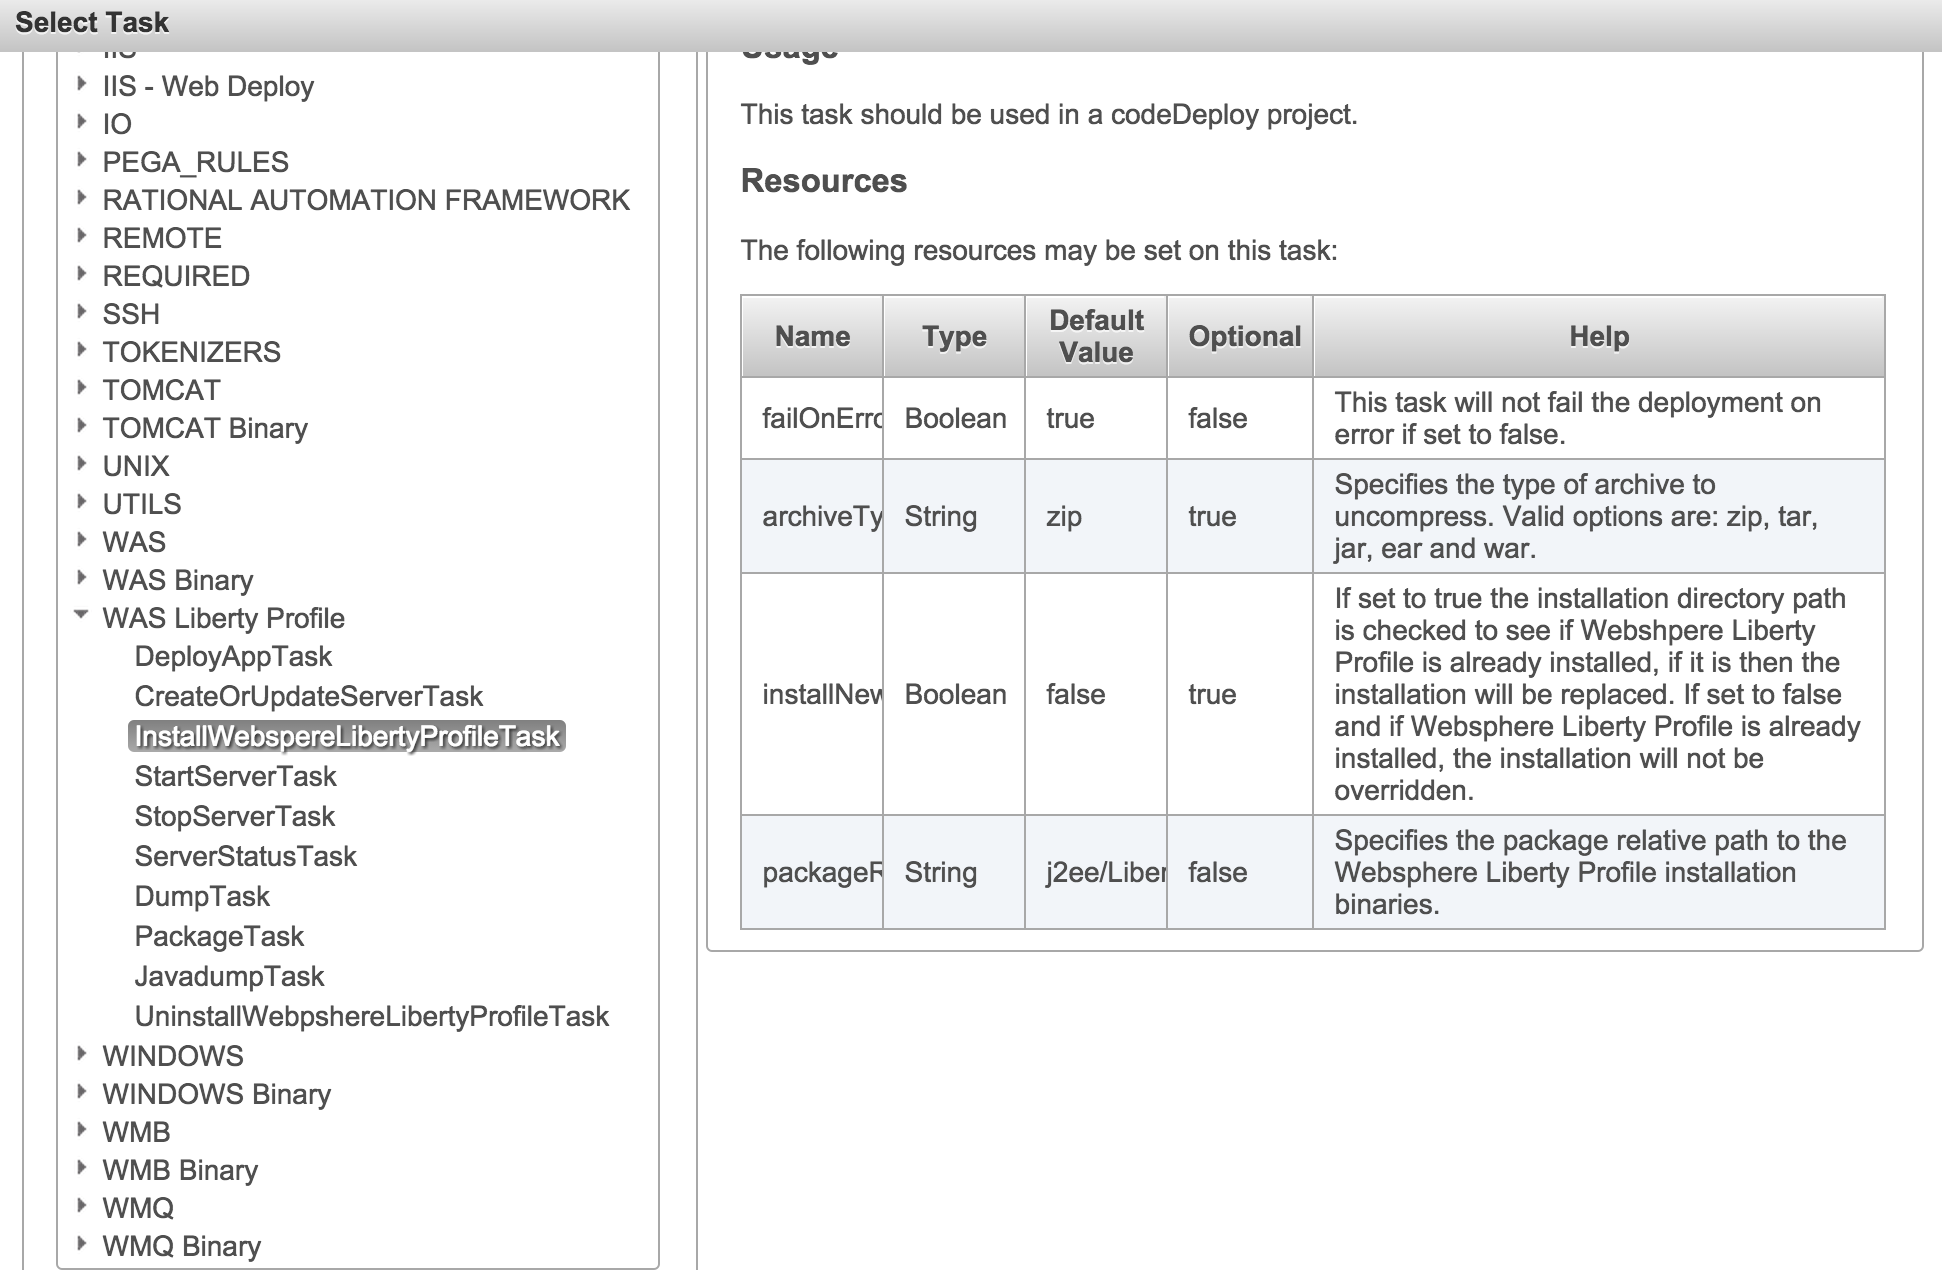The height and width of the screenshot is (1270, 1942).
Task: Expand the TOKENIZERS category arrow
Action: (x=82, y=351)
